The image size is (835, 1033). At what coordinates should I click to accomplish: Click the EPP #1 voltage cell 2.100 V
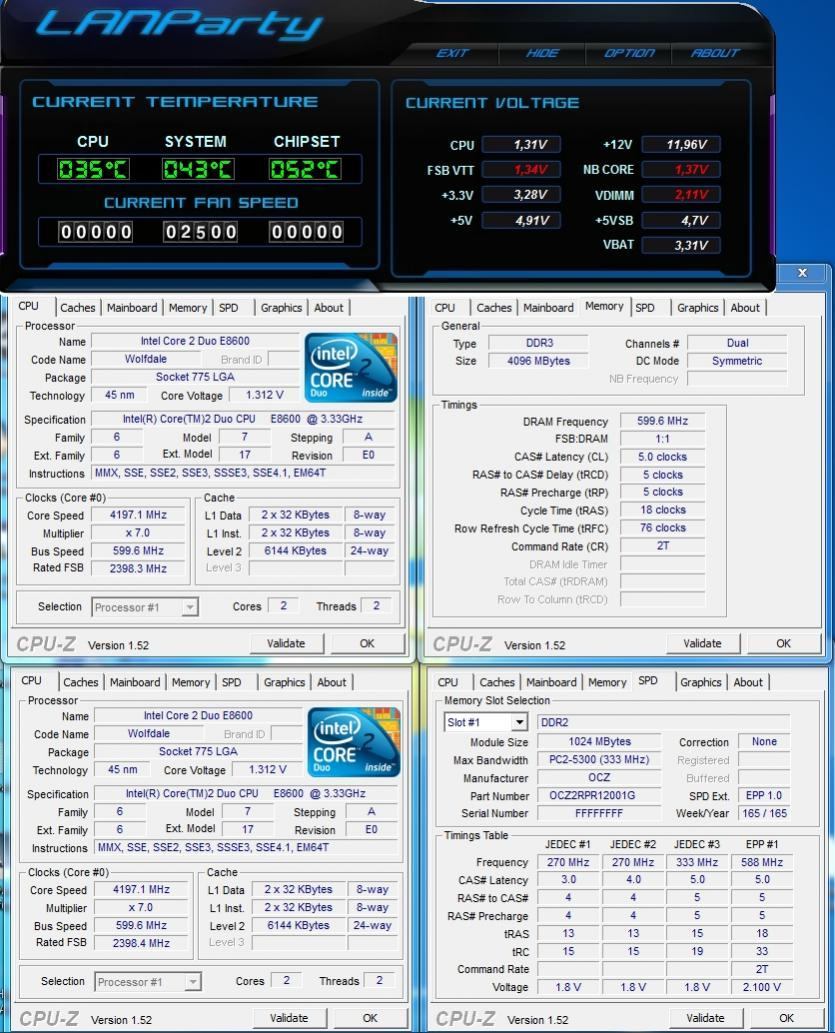762,988
